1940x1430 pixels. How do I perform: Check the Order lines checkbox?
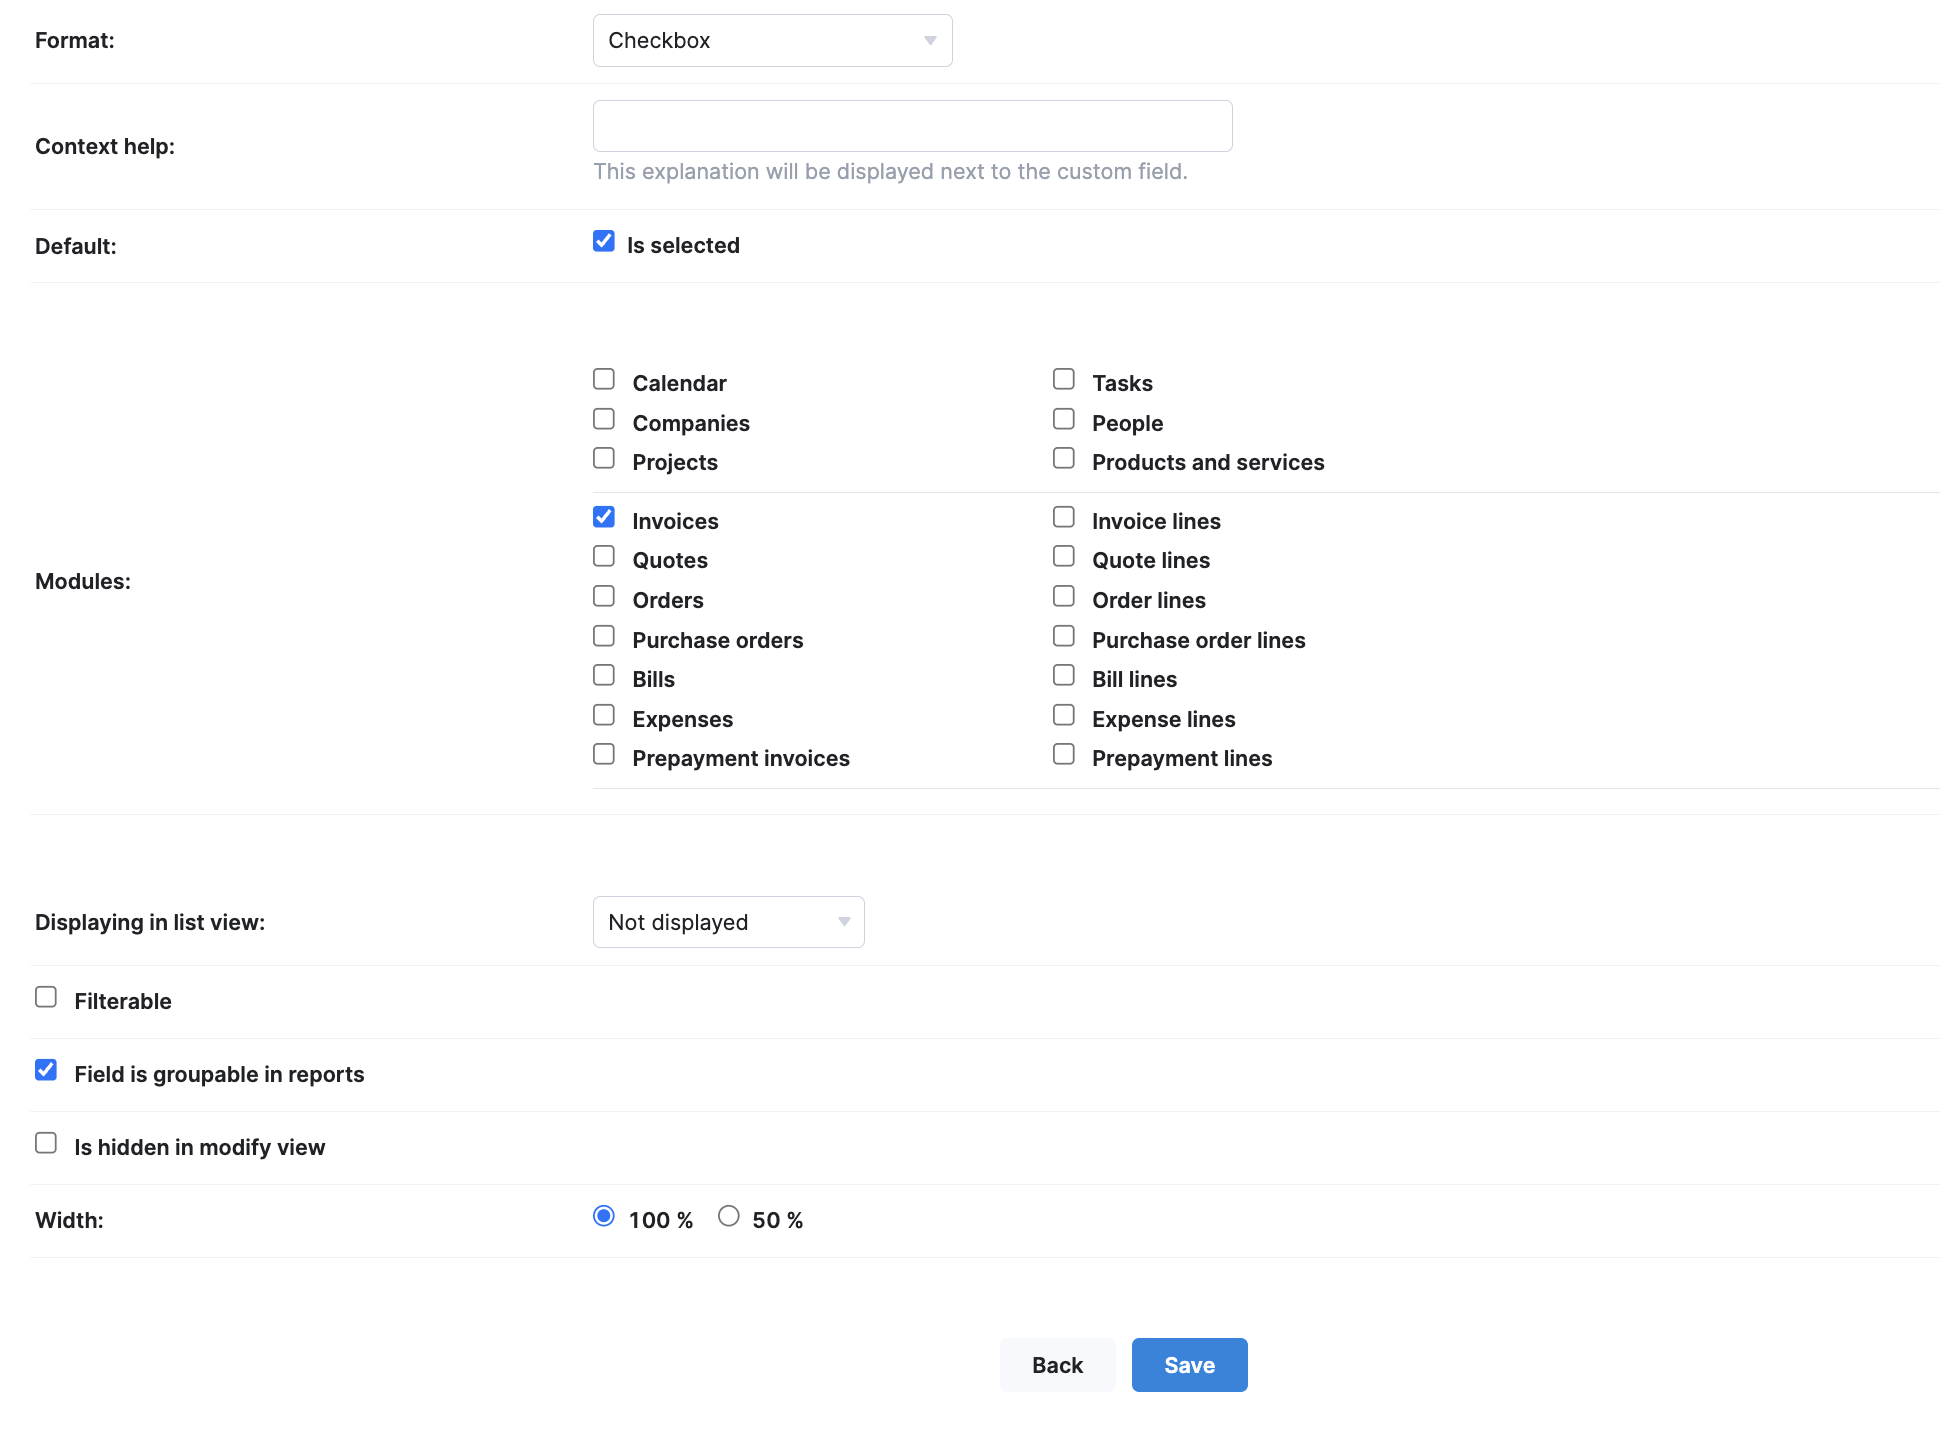(1064, 596)
